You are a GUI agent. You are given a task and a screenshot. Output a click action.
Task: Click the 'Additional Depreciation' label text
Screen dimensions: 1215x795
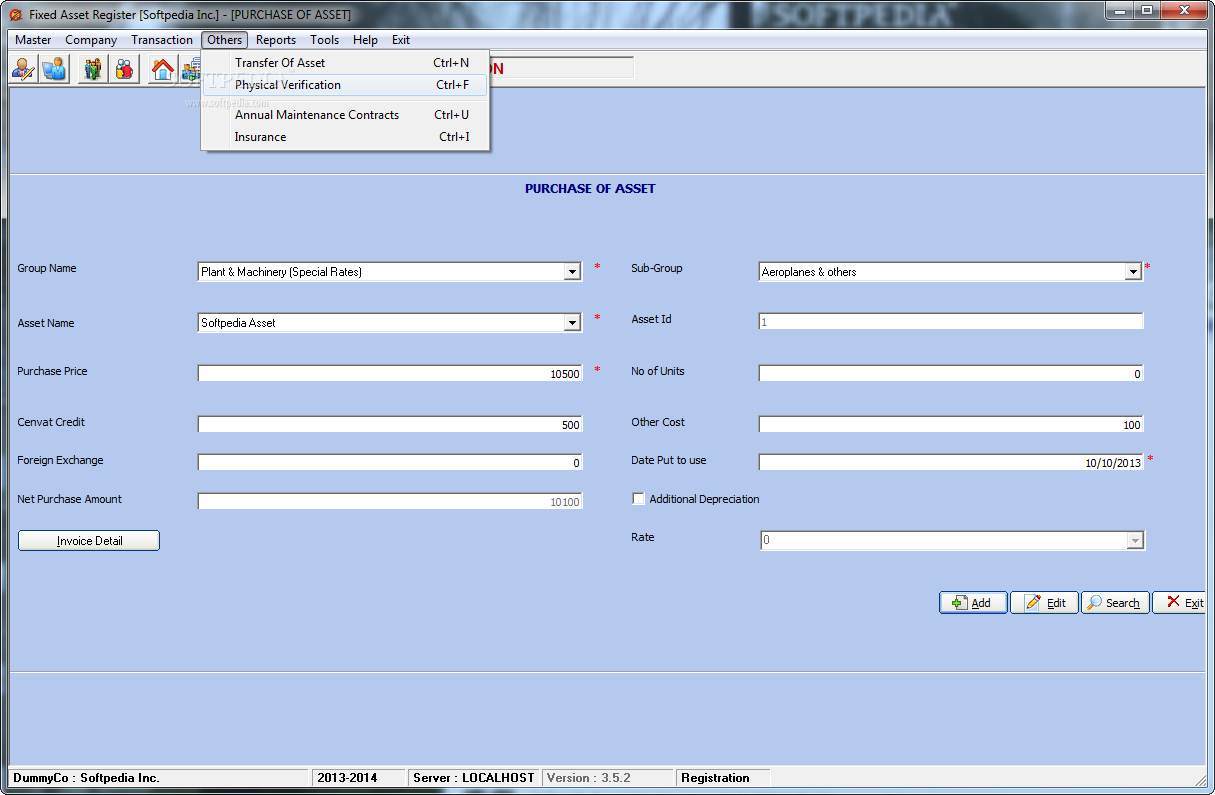704,499
